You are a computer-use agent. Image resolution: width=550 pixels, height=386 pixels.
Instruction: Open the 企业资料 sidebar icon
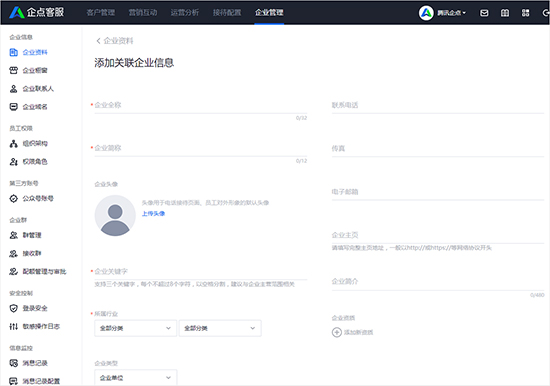click(x=13, y=52)
